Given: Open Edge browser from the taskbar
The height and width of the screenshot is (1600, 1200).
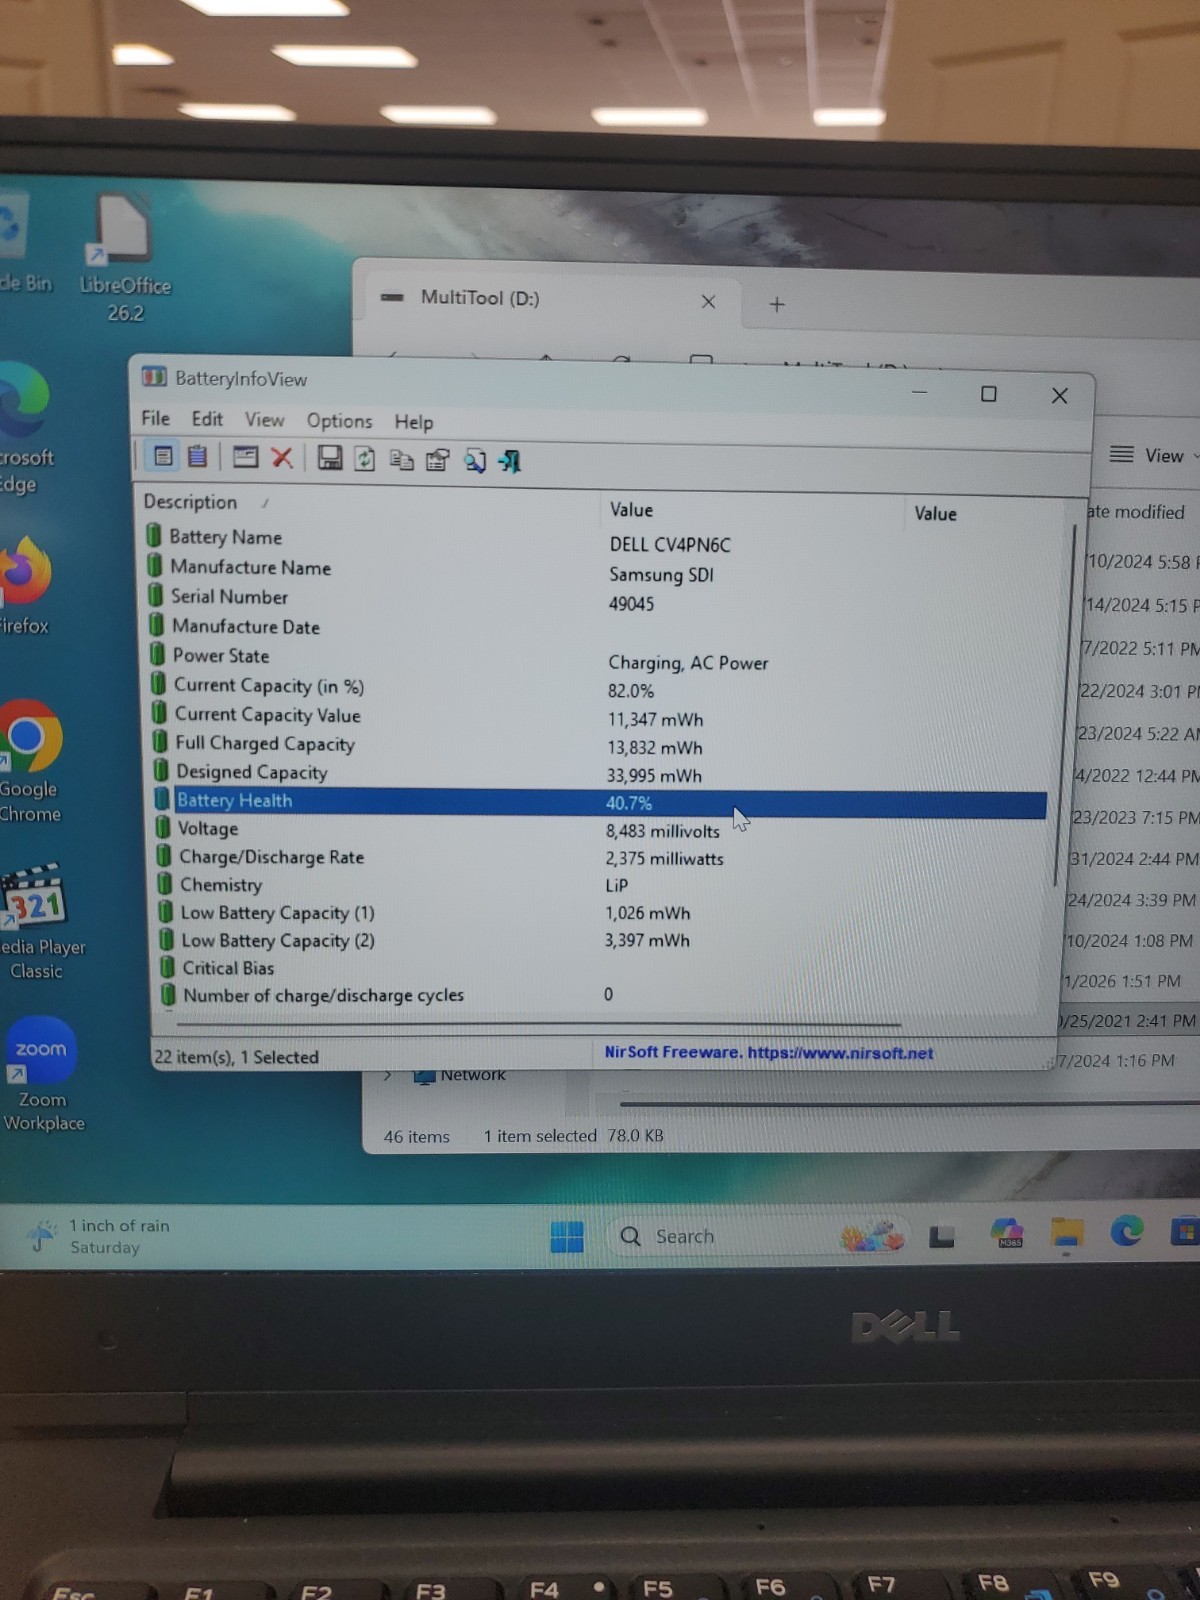Looking at the screenshot, I should coord(1127,1232).
